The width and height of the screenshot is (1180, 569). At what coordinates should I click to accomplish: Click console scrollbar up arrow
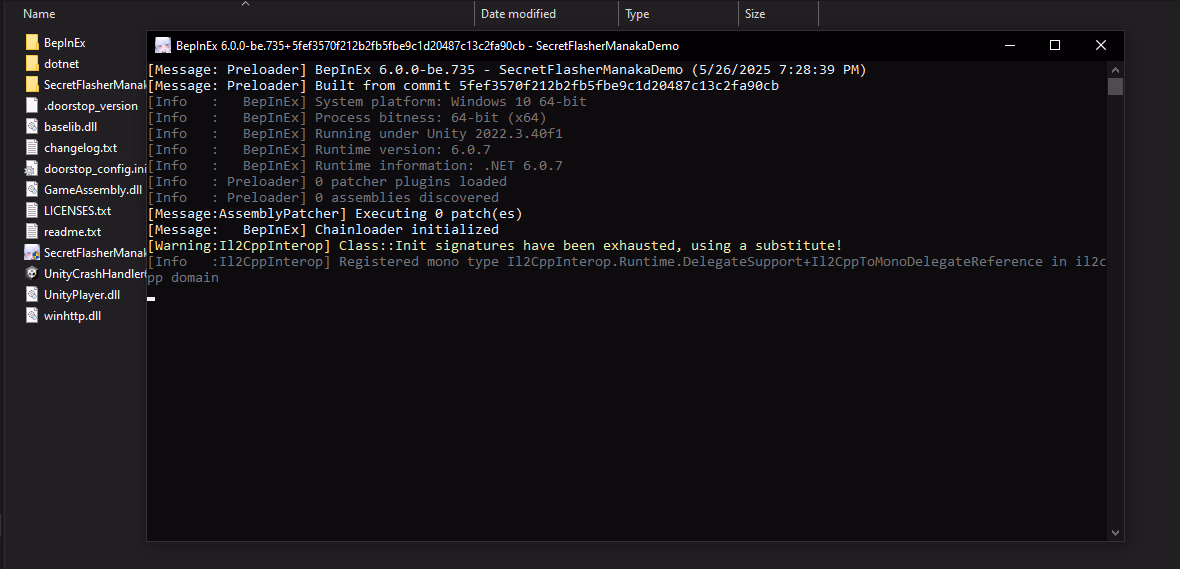coord(1115,68)
